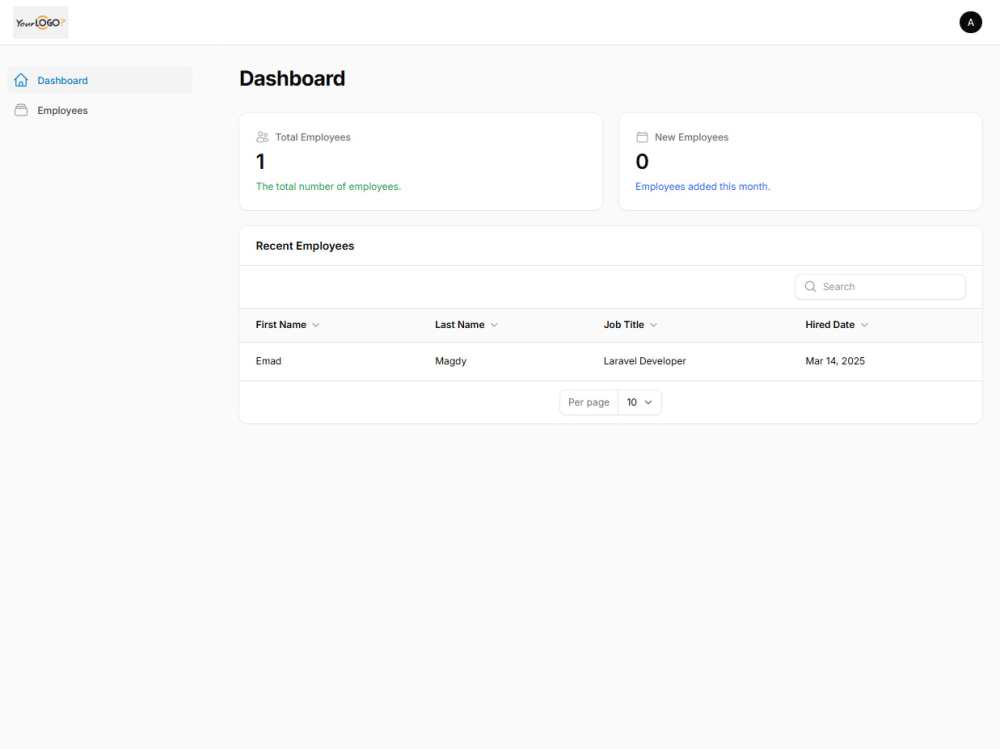Click the Employees stack icon in the sidebar

click(x=21, y=110)
